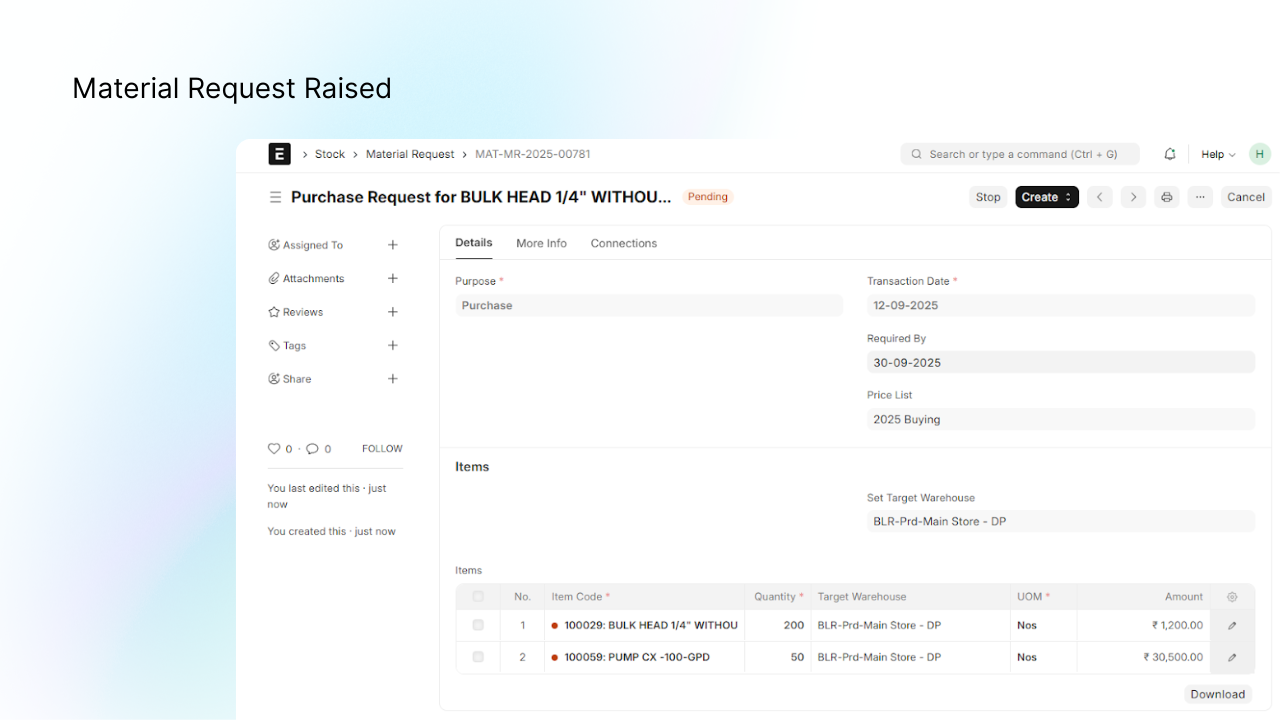Viewport: 1280px width, 720px height.
Task: Open the three-dots more menu
Action: coord(1200,197)
